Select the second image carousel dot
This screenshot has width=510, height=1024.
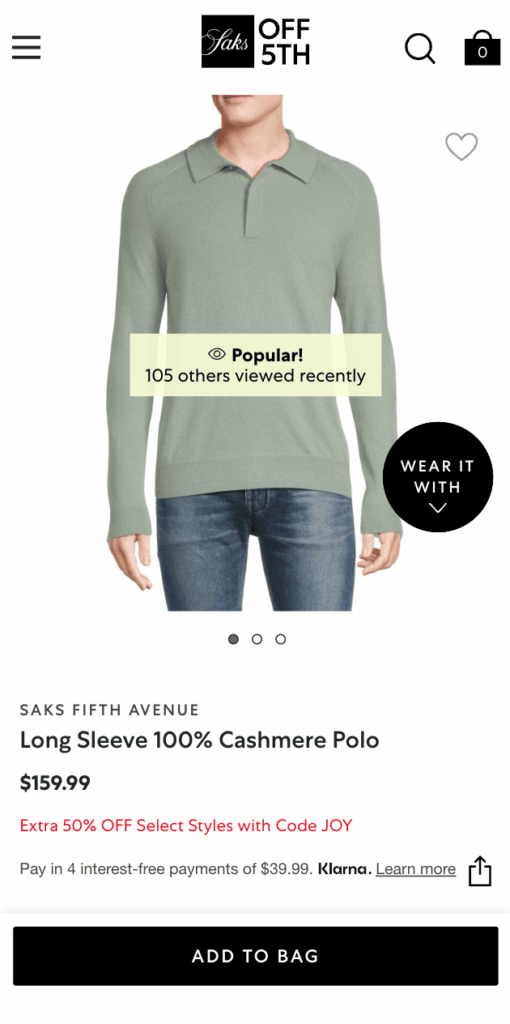click(x=257, y=639)
